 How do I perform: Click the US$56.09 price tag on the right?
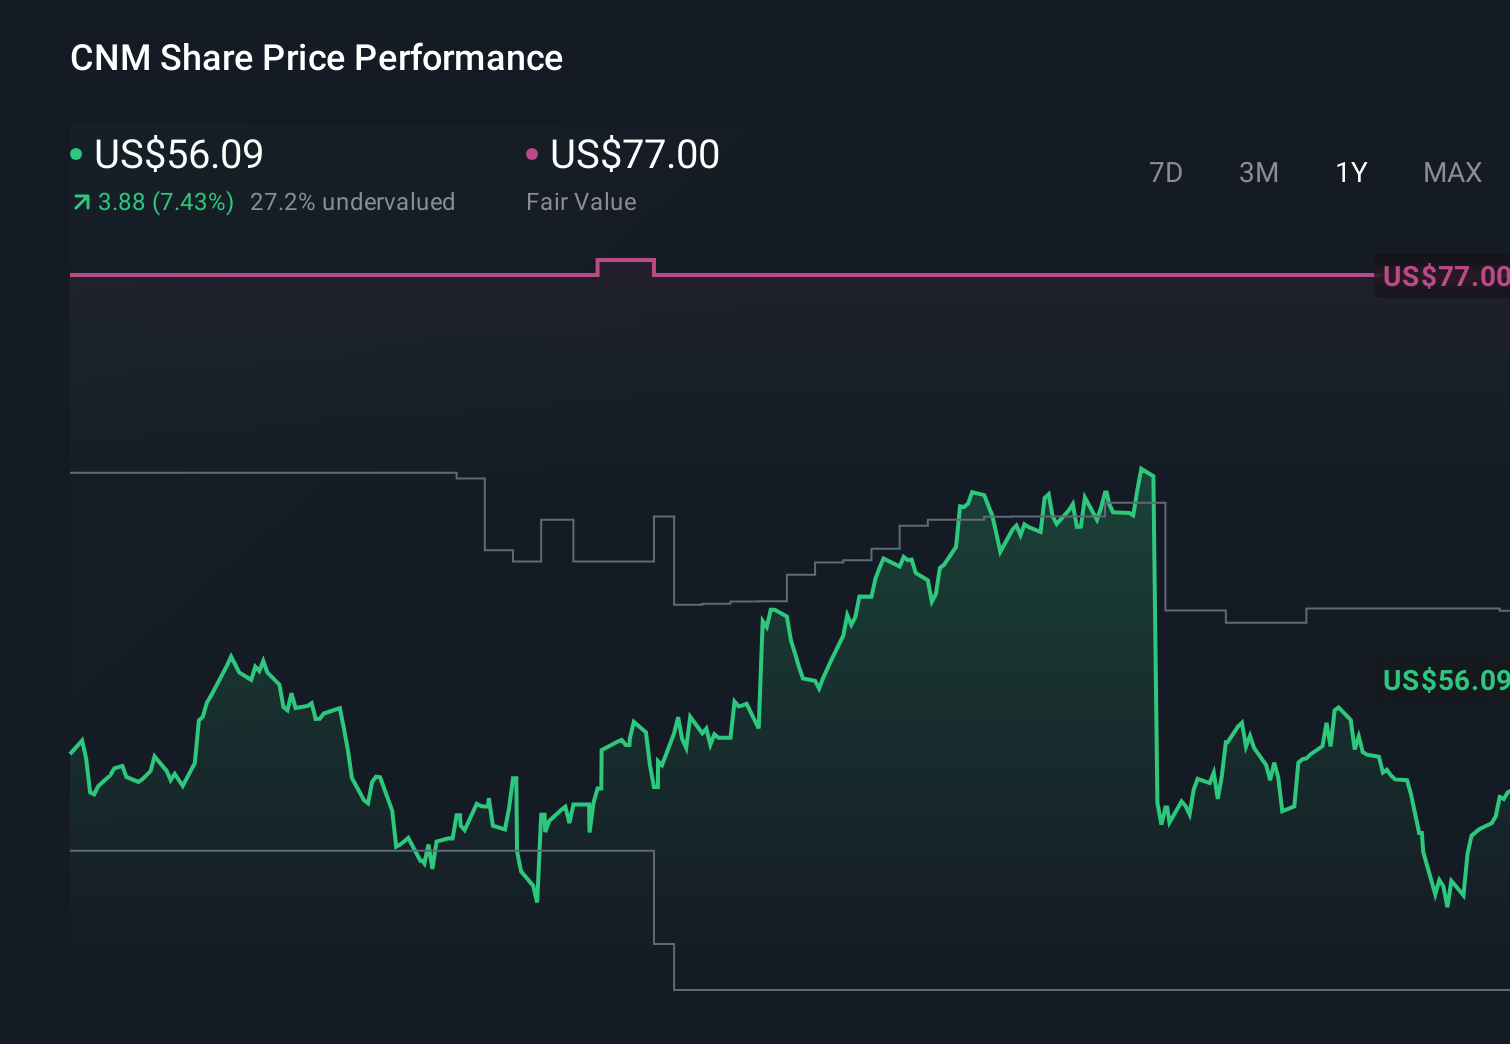point(1444,681)
